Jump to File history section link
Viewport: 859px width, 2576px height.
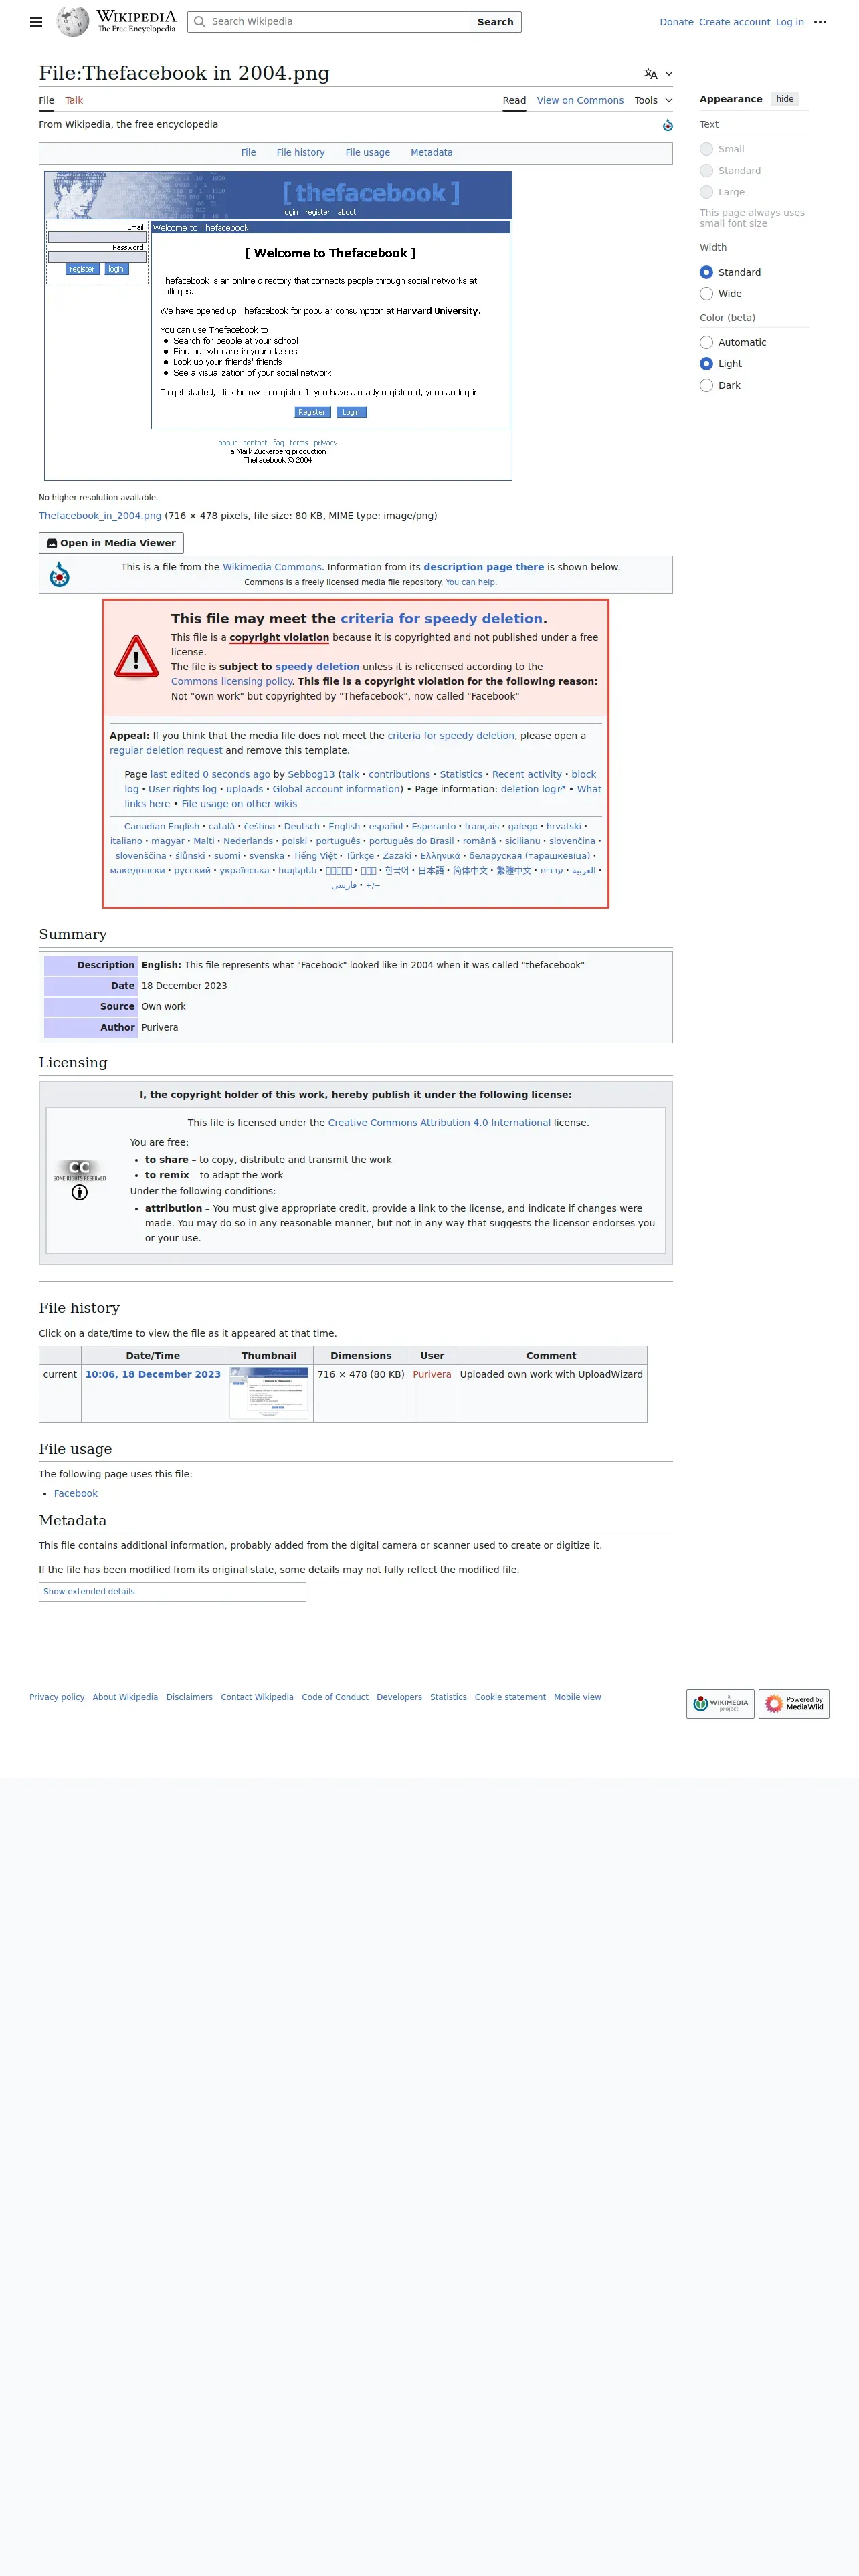(x=300, y=153)
